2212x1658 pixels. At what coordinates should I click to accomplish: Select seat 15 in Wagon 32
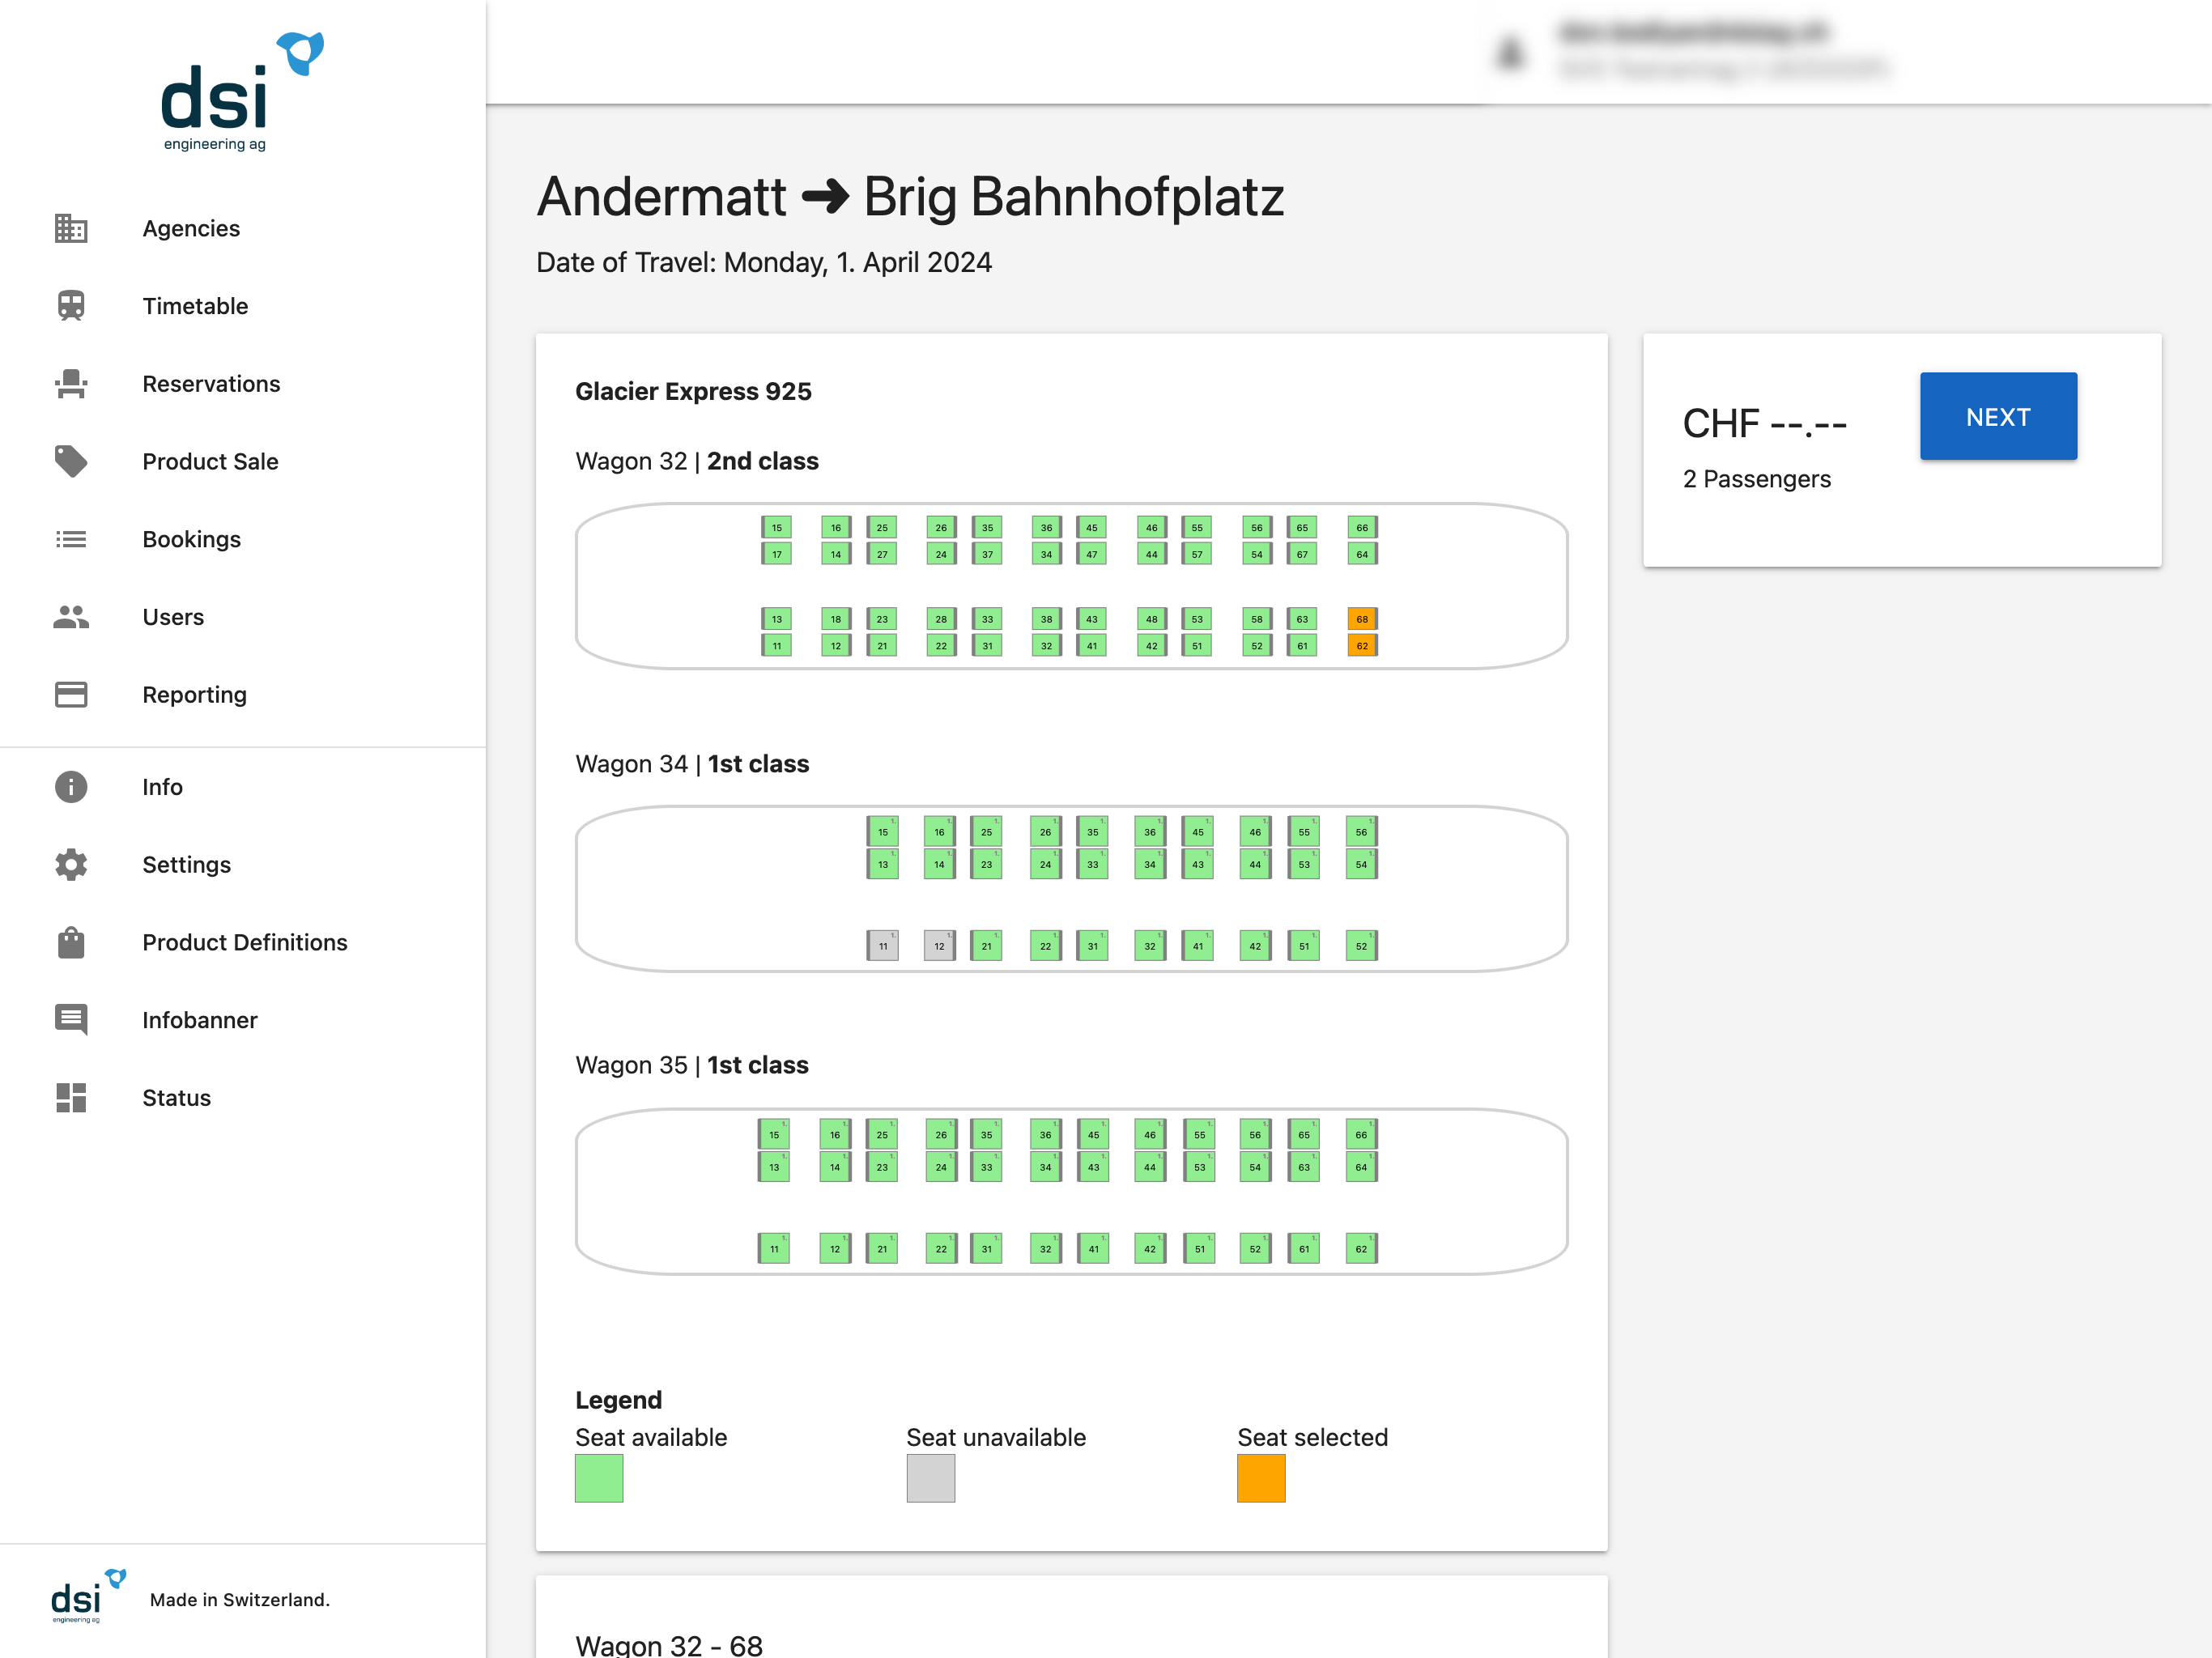776,527
